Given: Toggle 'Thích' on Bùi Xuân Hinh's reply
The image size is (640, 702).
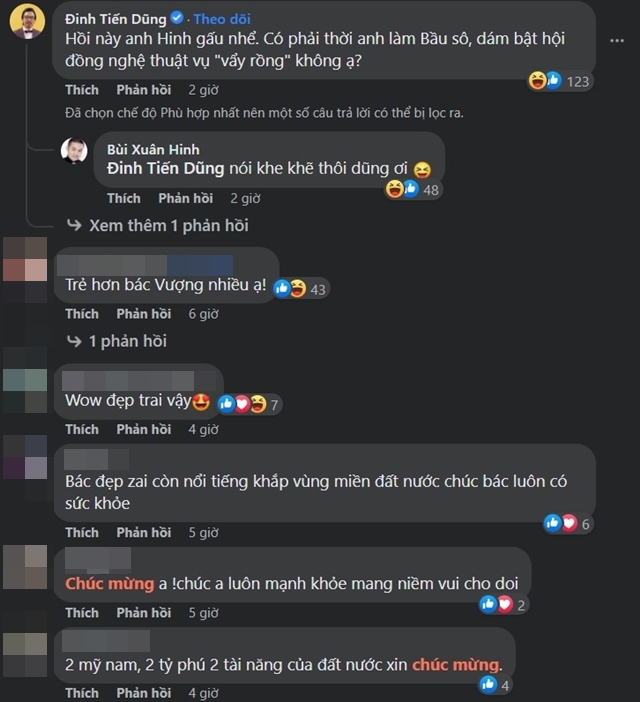Looking at the screenshot, I should (x=124, y=198).
